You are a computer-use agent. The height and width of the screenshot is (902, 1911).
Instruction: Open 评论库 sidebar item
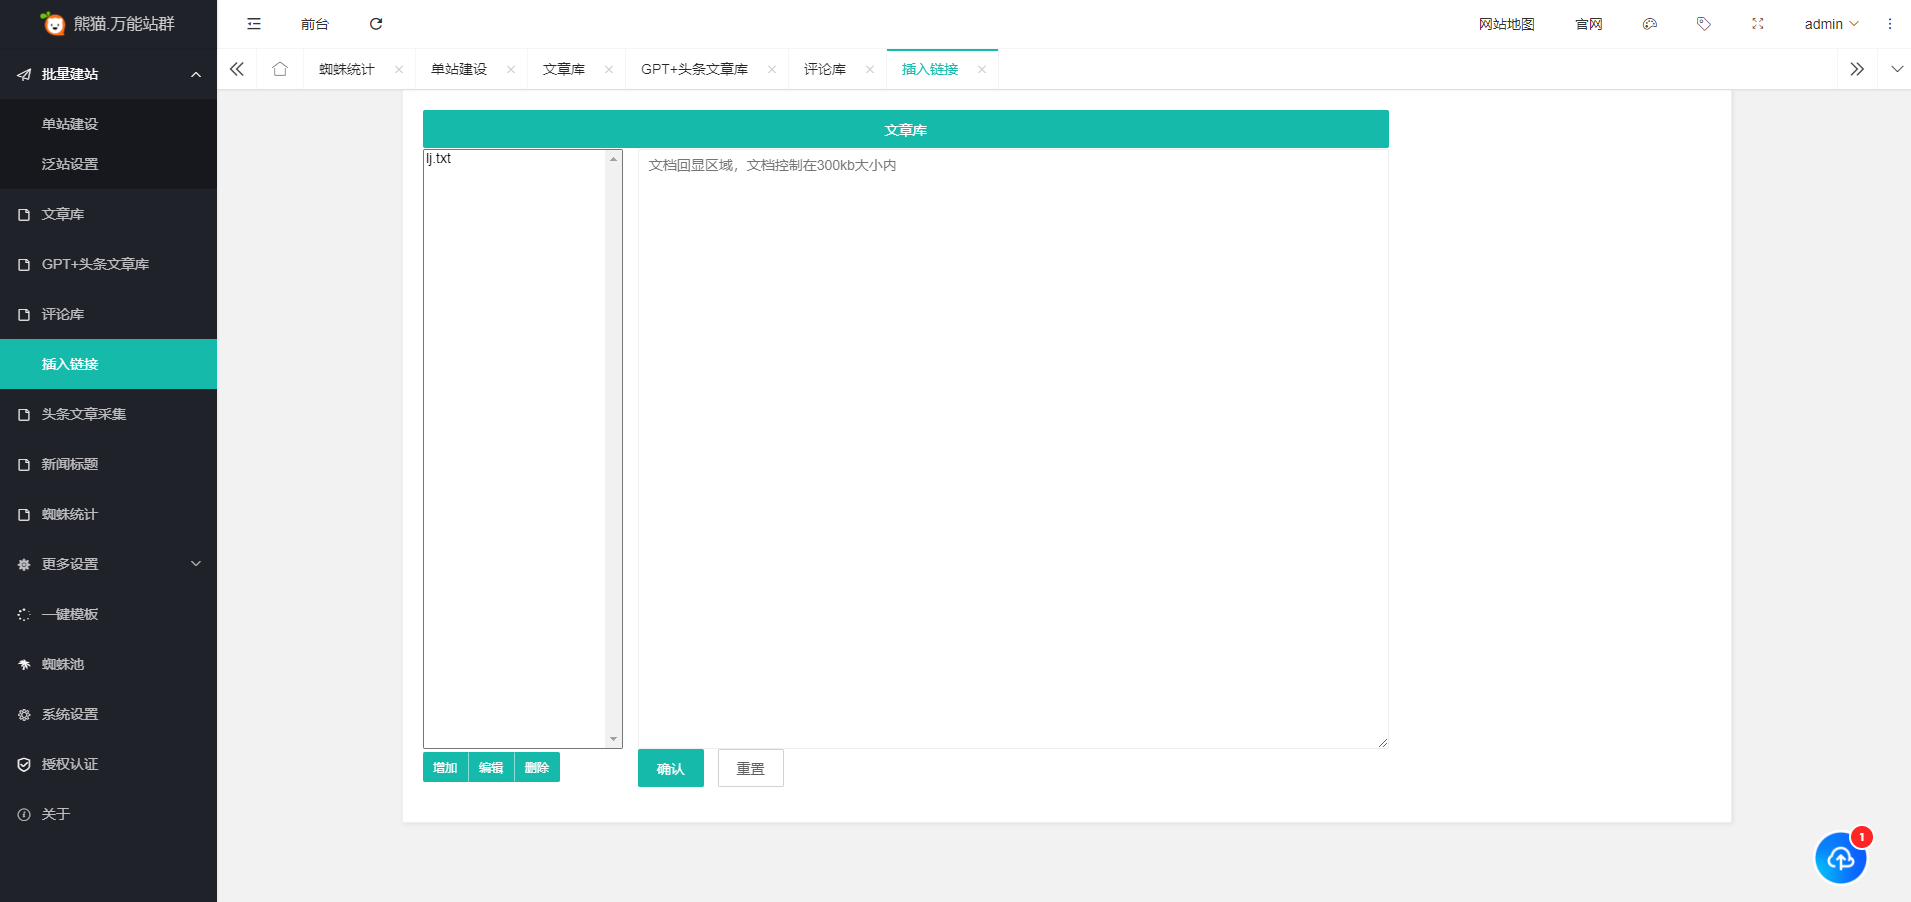click(x=108, y=314)
